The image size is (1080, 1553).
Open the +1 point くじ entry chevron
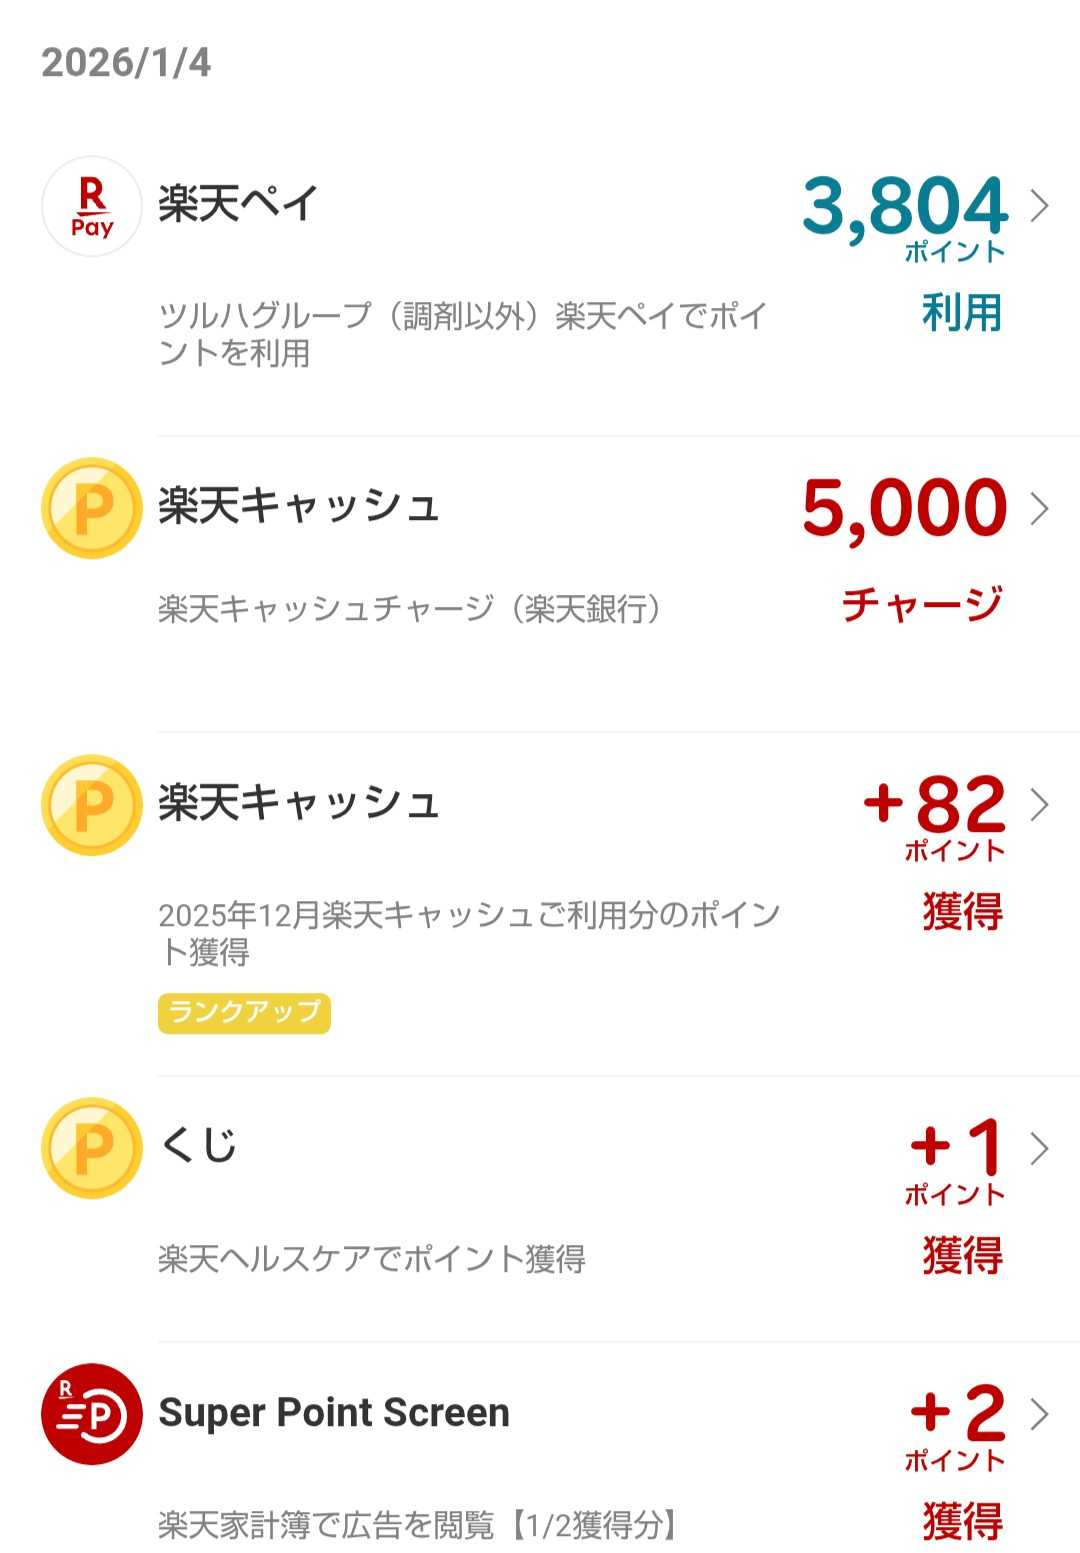[1040, 1148]
